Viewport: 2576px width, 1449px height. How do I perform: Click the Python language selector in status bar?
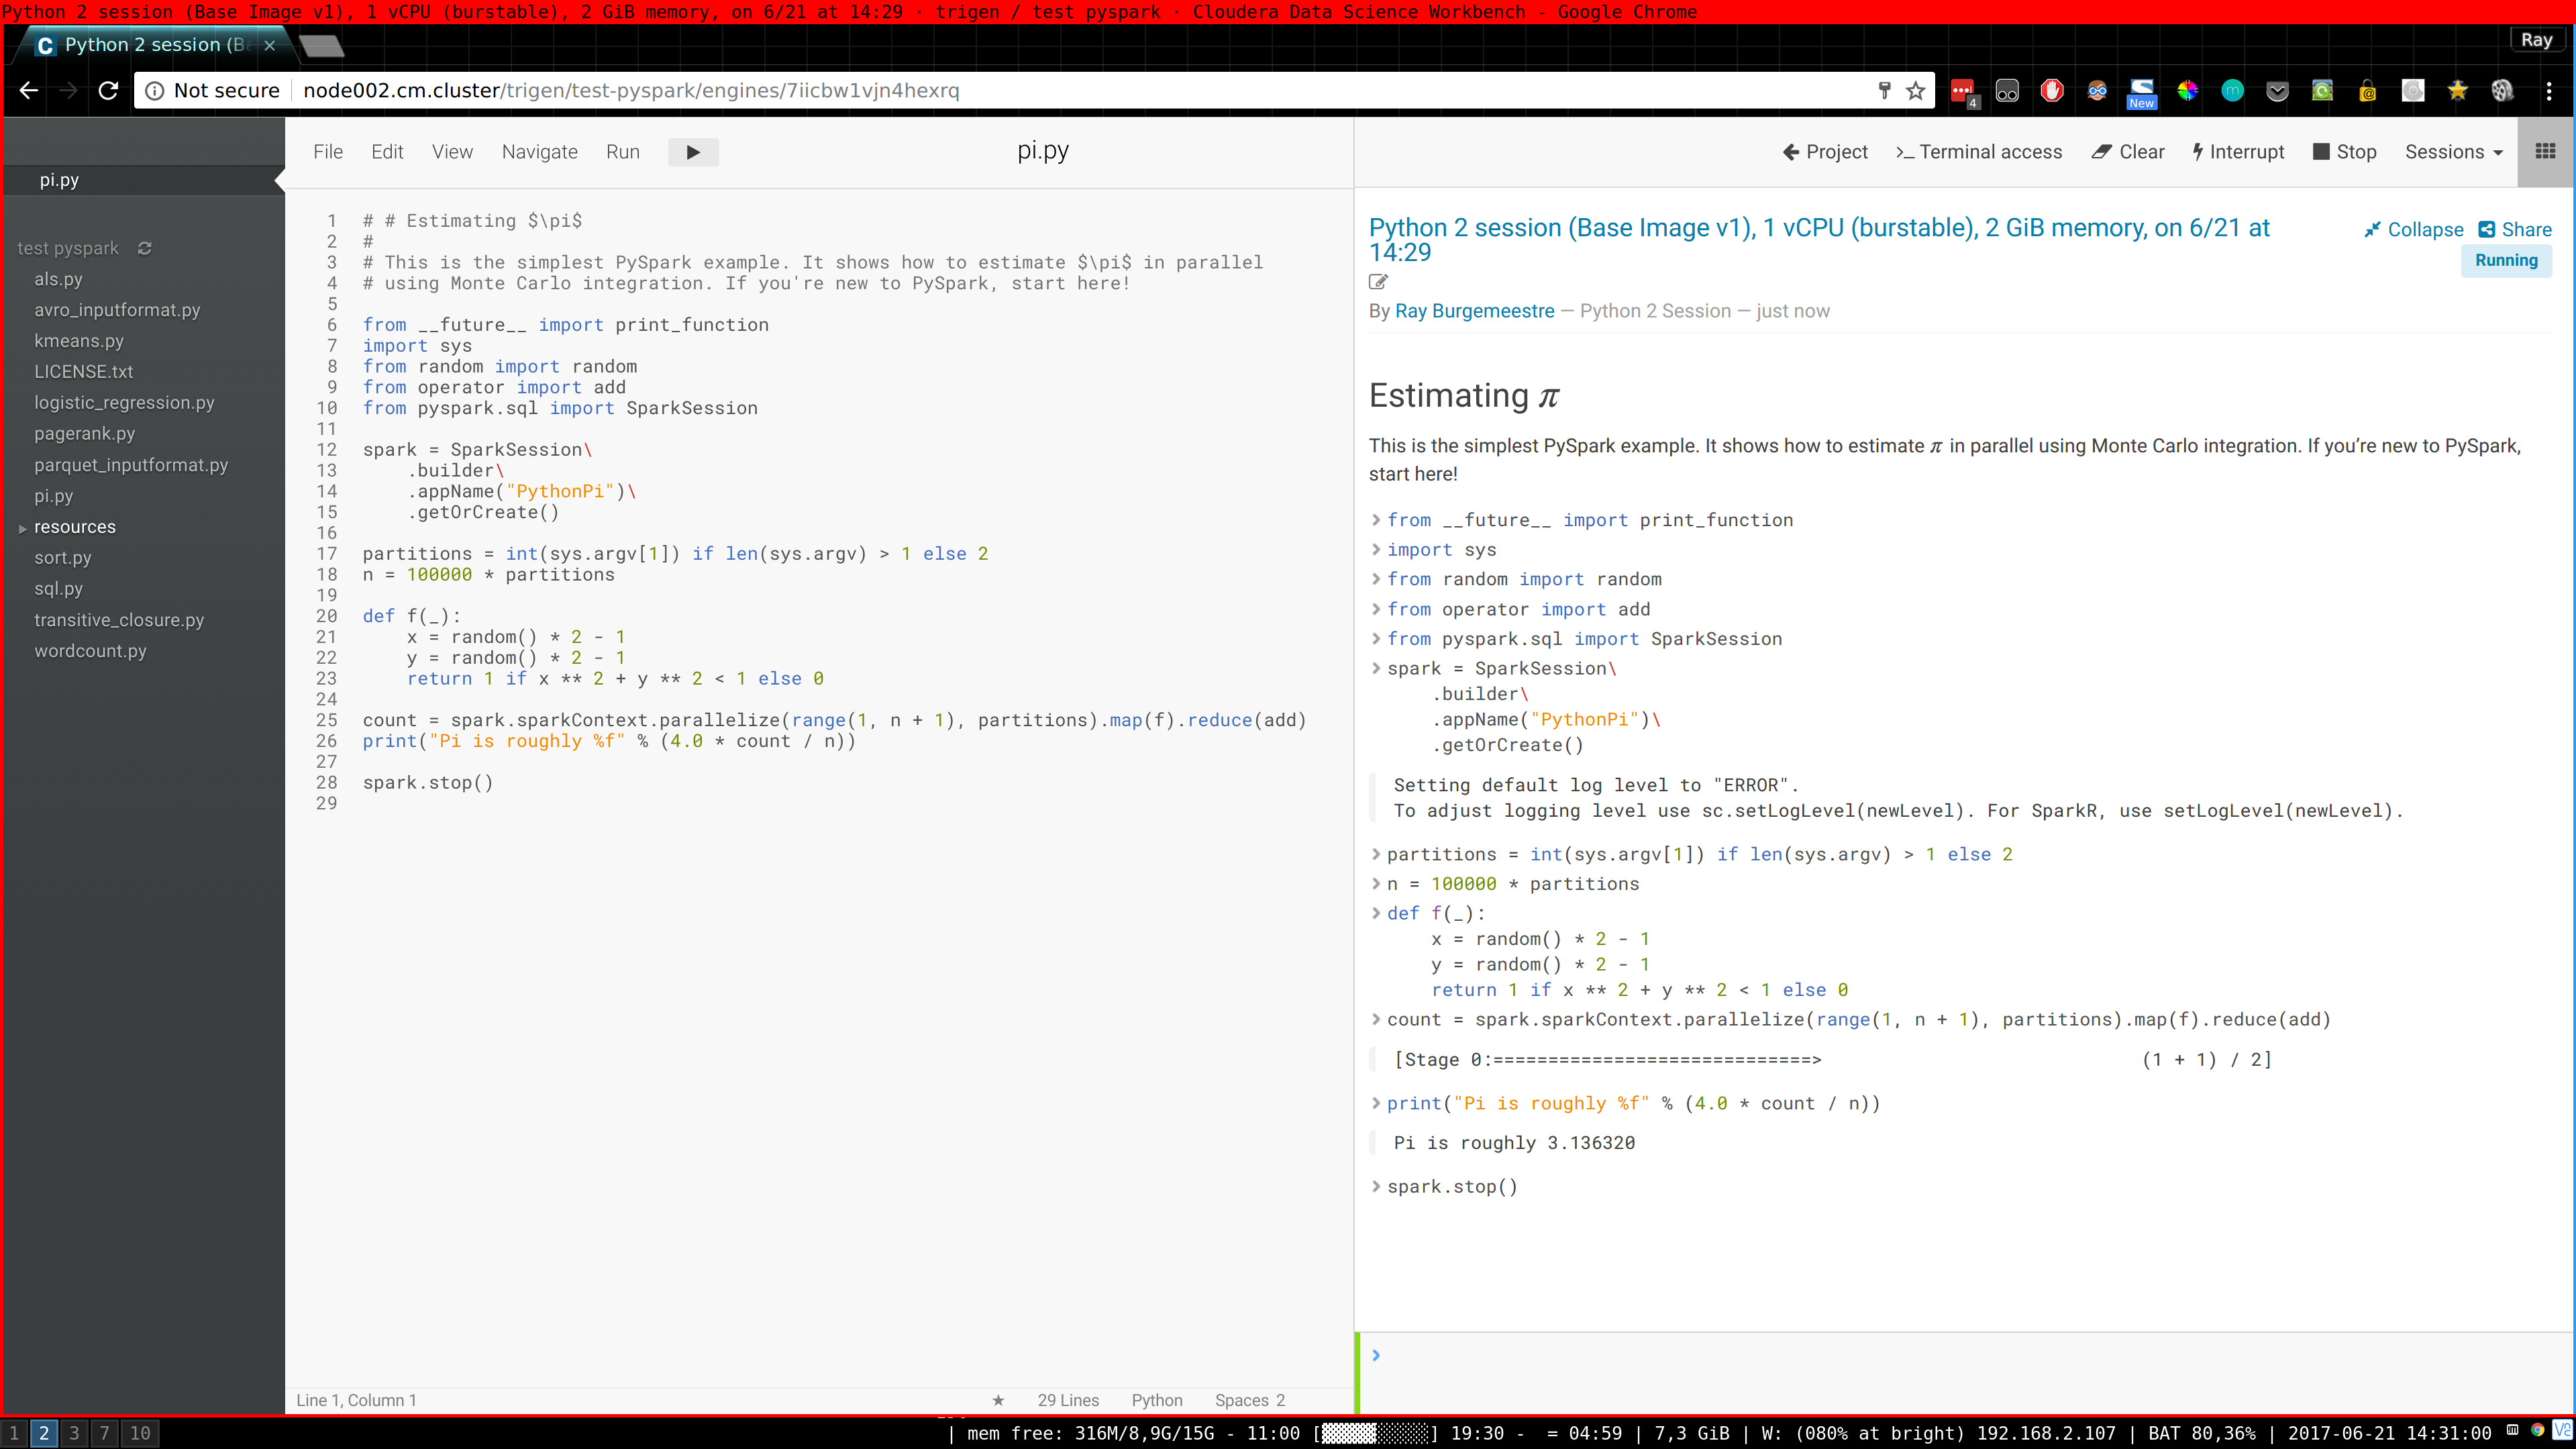[1157, 1400]
